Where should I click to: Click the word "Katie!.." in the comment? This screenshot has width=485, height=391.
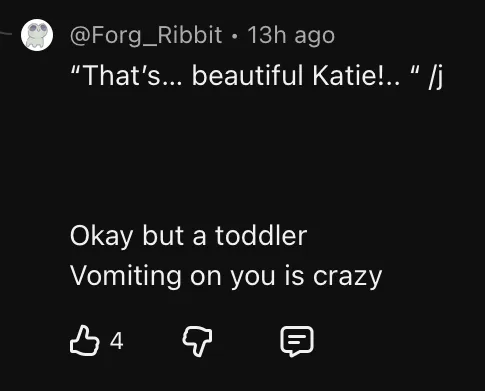point(356,75)
